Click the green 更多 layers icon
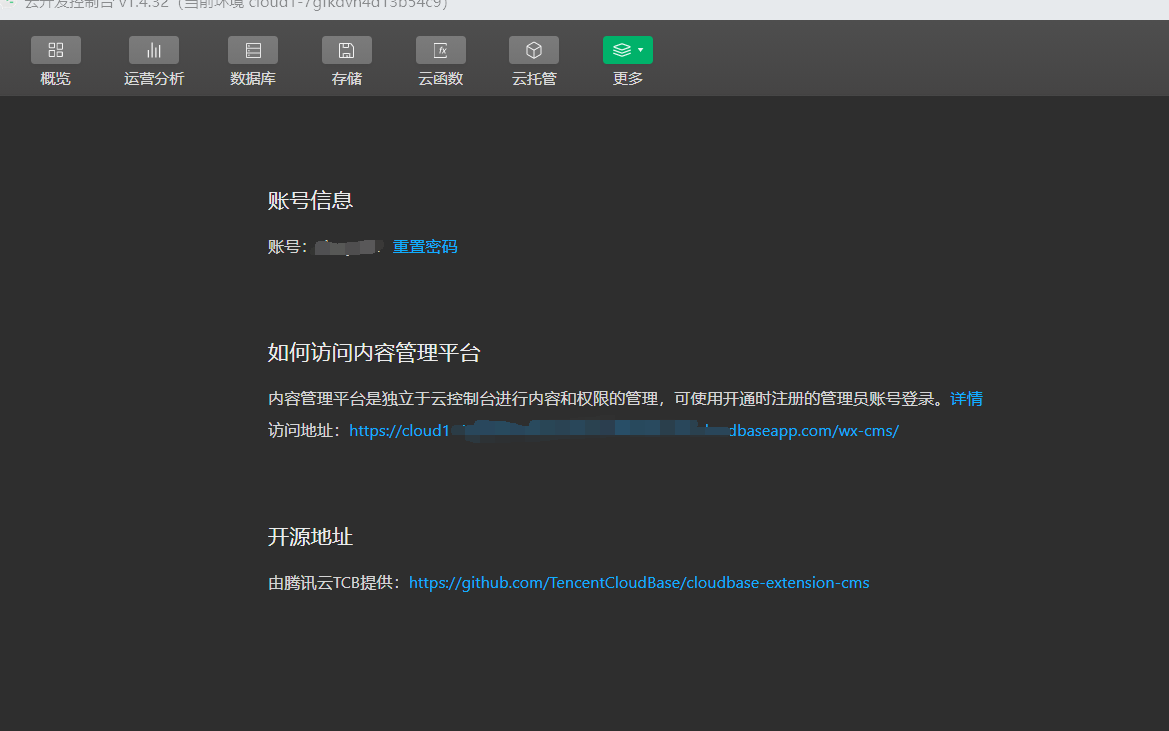The width and height of the screenshot is (1169, 731). pos(621,49)
